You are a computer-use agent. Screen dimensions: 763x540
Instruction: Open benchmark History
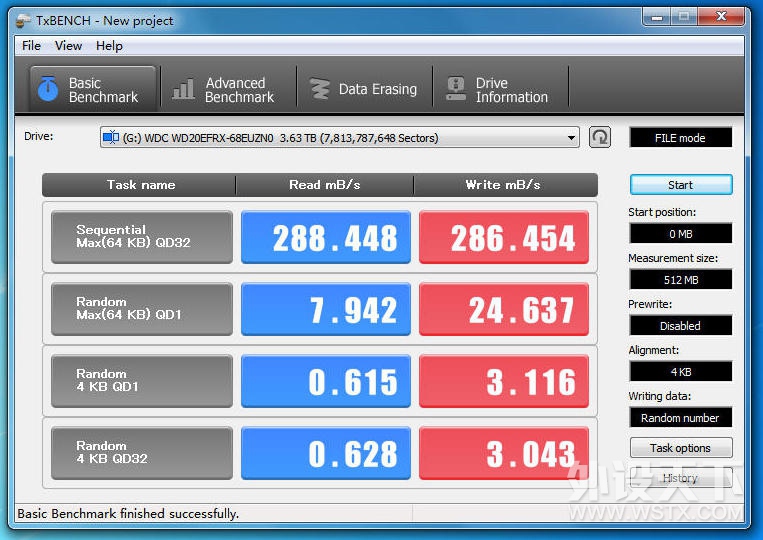click(x=681, y=478)
